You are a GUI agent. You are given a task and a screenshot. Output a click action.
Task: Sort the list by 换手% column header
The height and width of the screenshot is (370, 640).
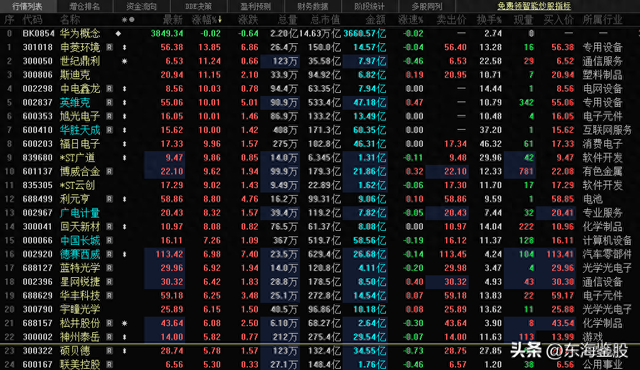[x=489, y=20]
